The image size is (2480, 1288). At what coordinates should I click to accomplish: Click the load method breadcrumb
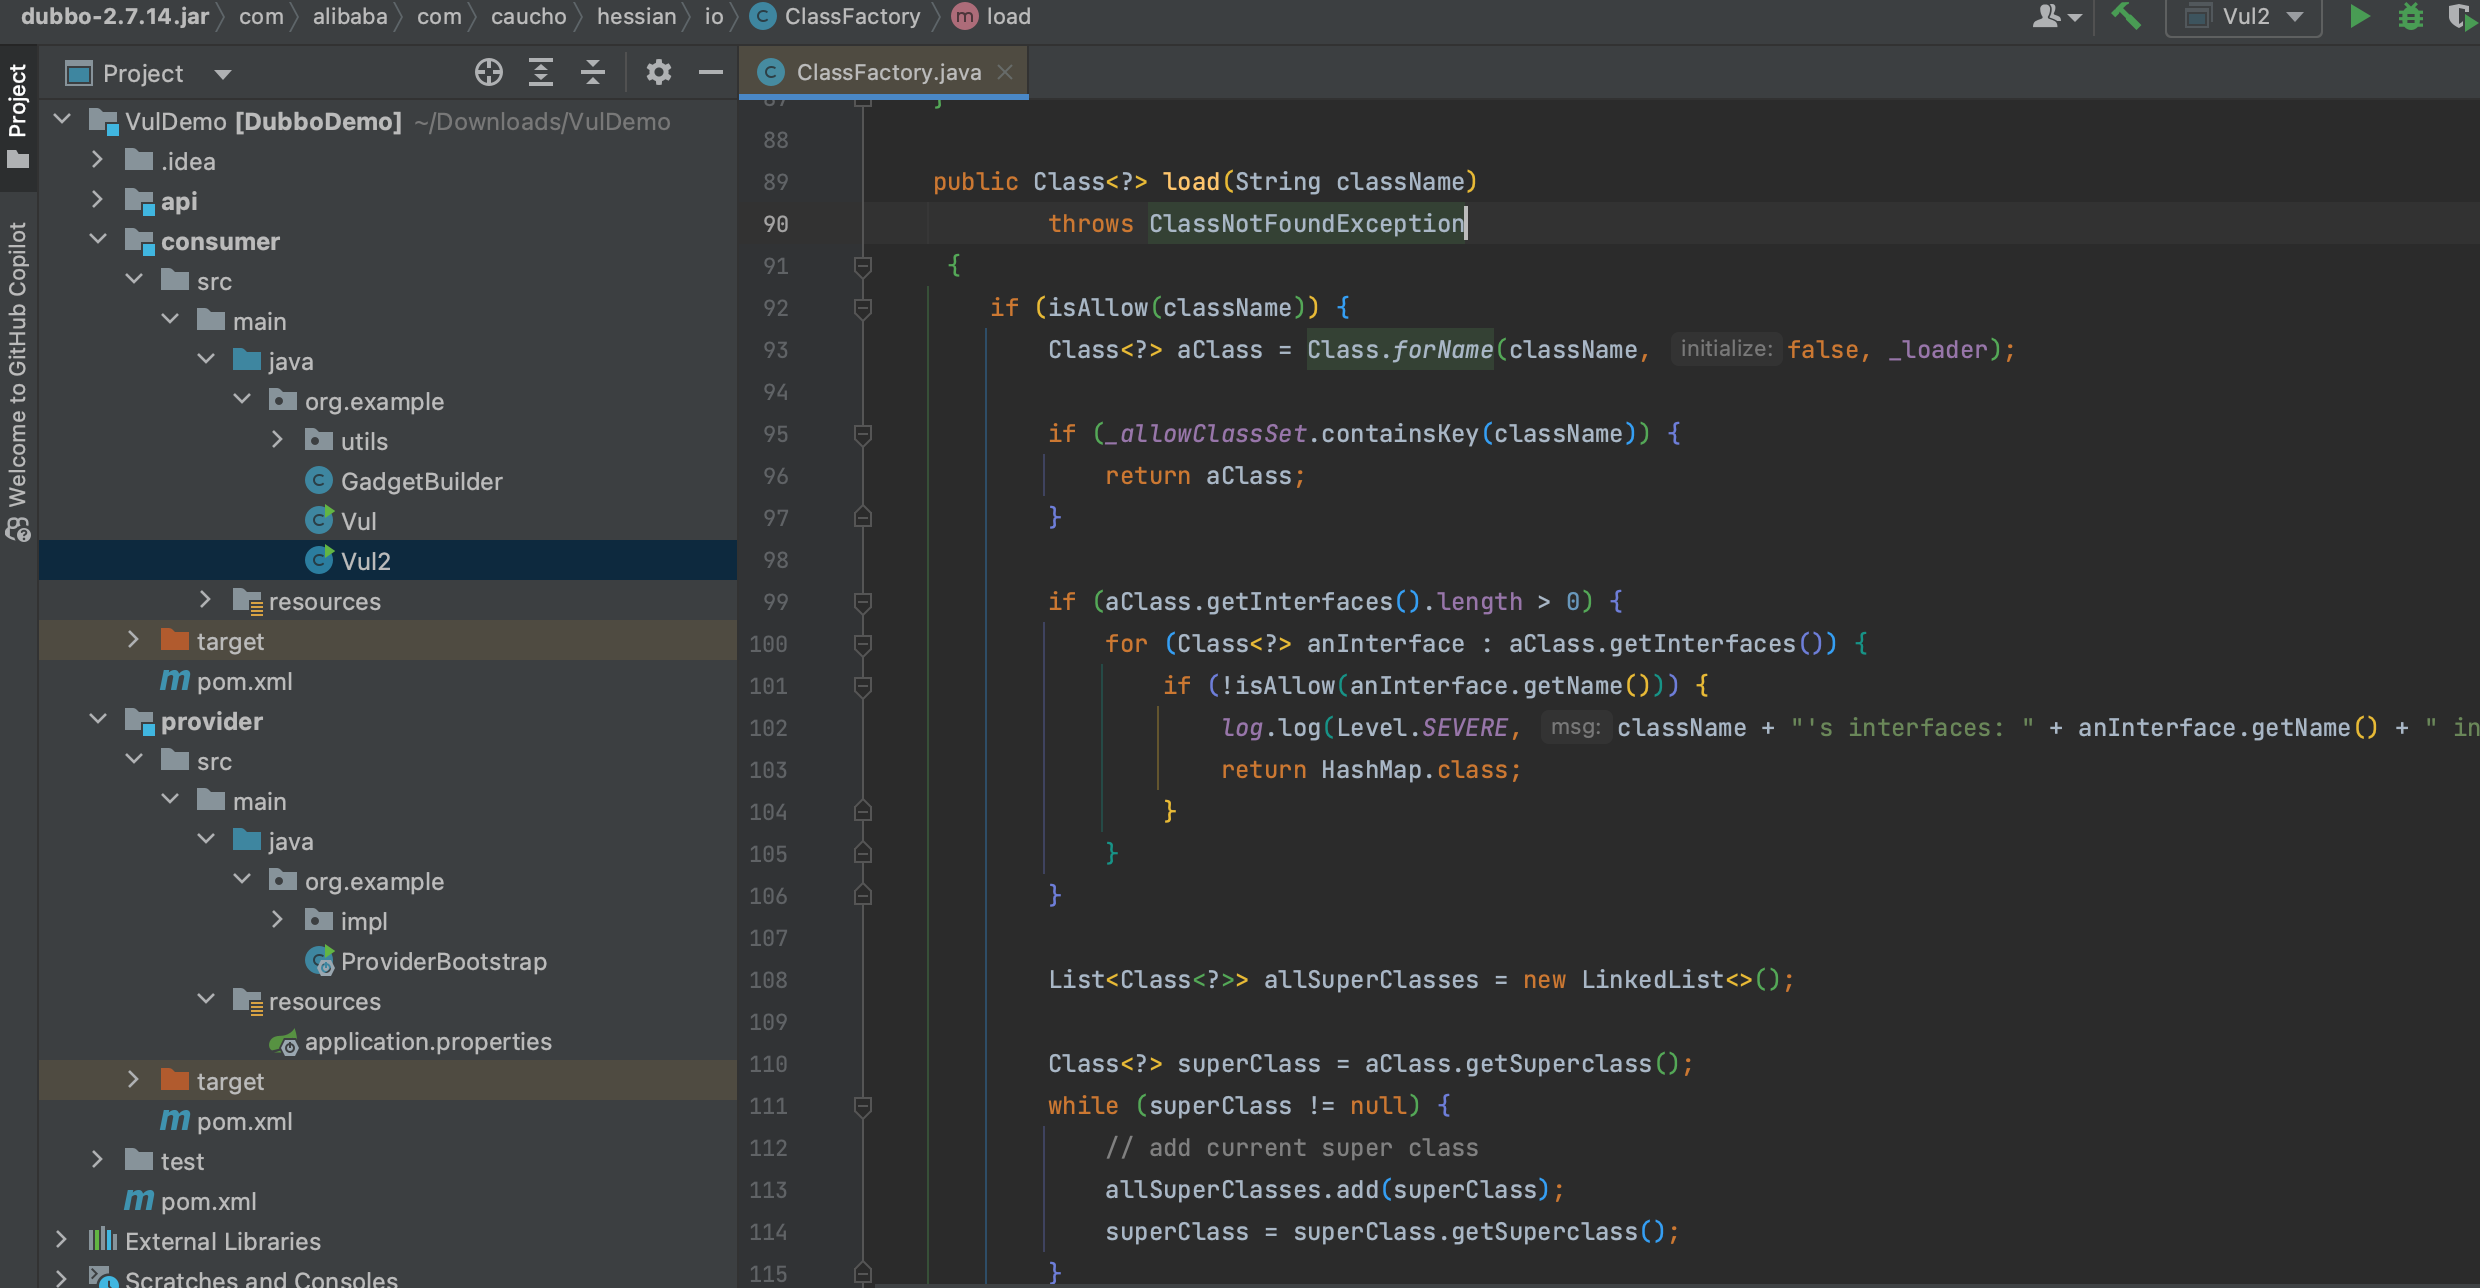pos(992,17)
